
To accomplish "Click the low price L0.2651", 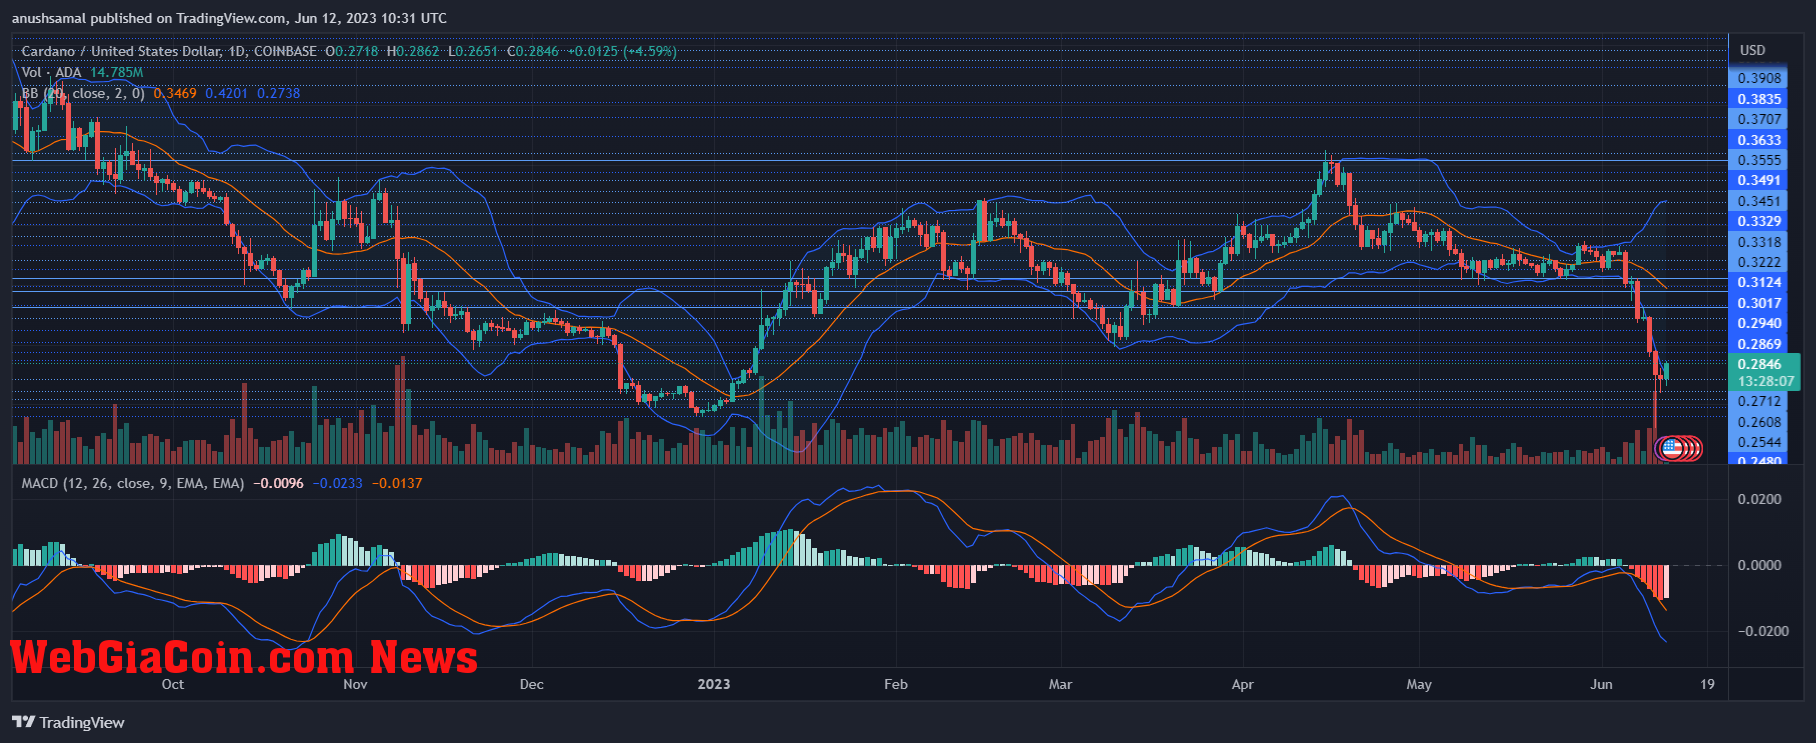I will (473, 51).
